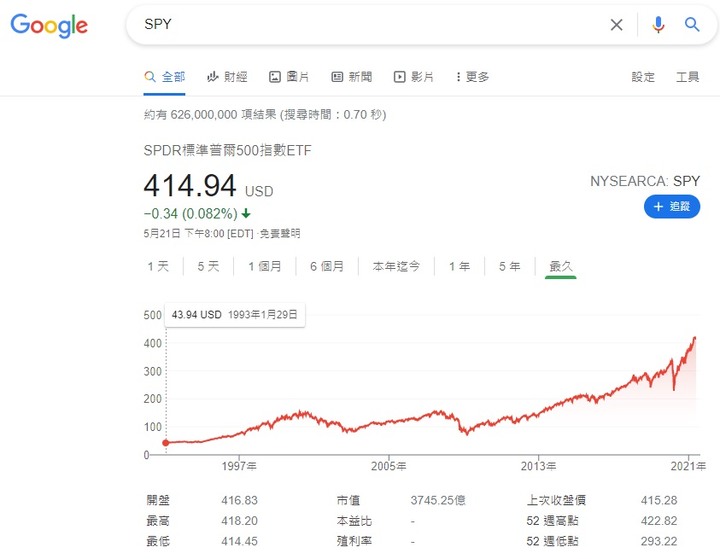Click the 開盤 value 416.83
The height and width of the screenshot is (559, 720).
click(x=239, y=500)
